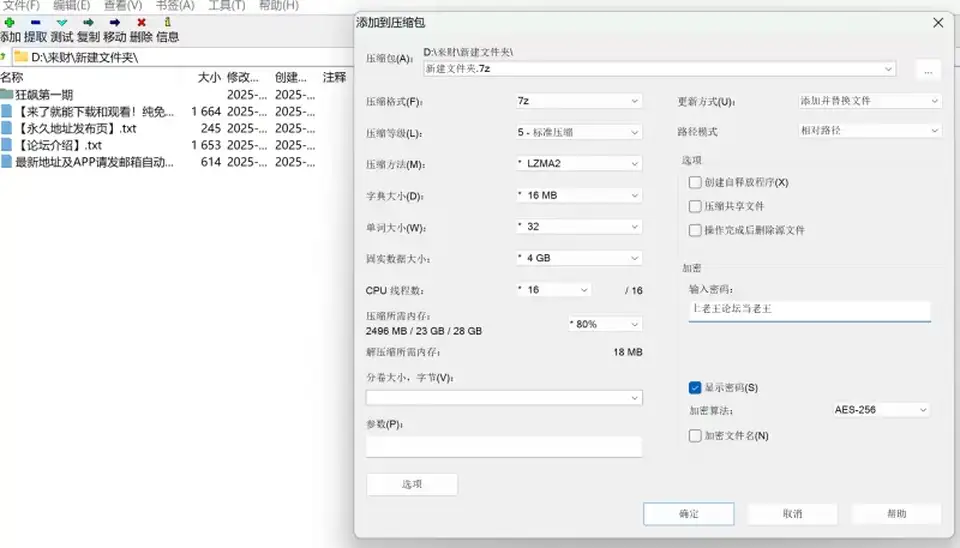Image resolution: width=960 pixels, height=548 pixels.
Task: Sort by 创建... column header
Action: click(x=291, y=77)
